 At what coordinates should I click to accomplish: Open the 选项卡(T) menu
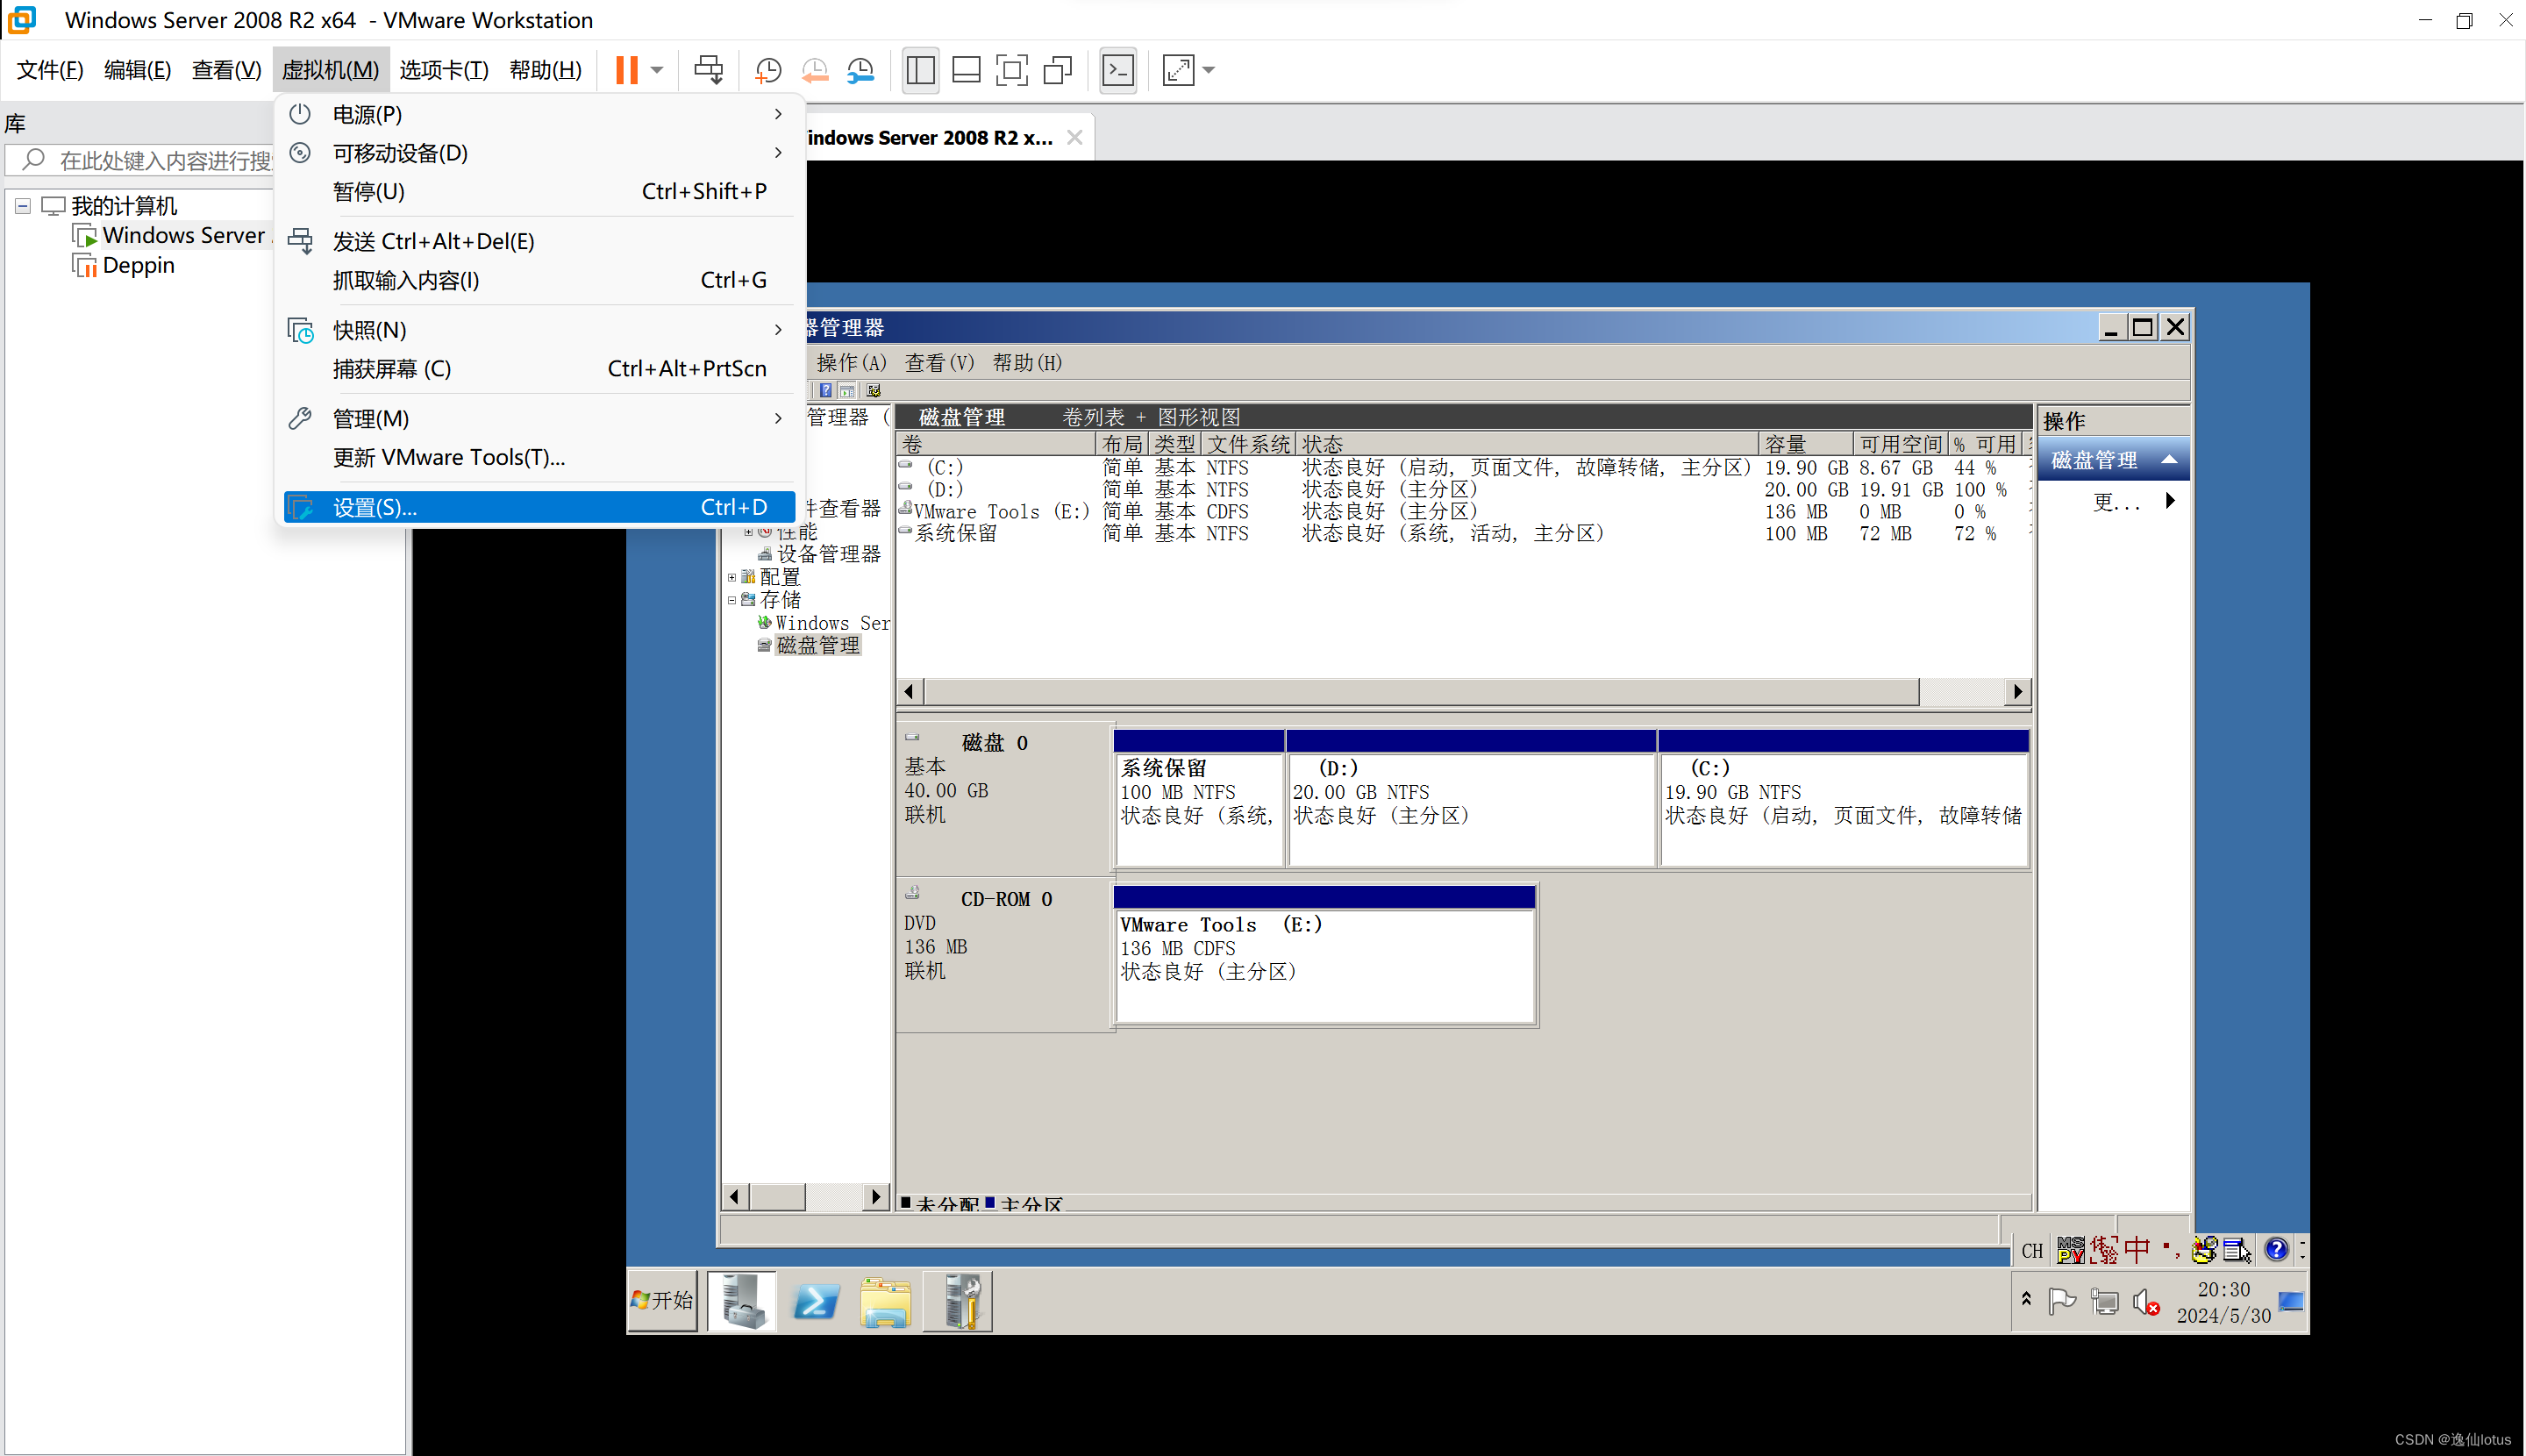click(444, 69)
